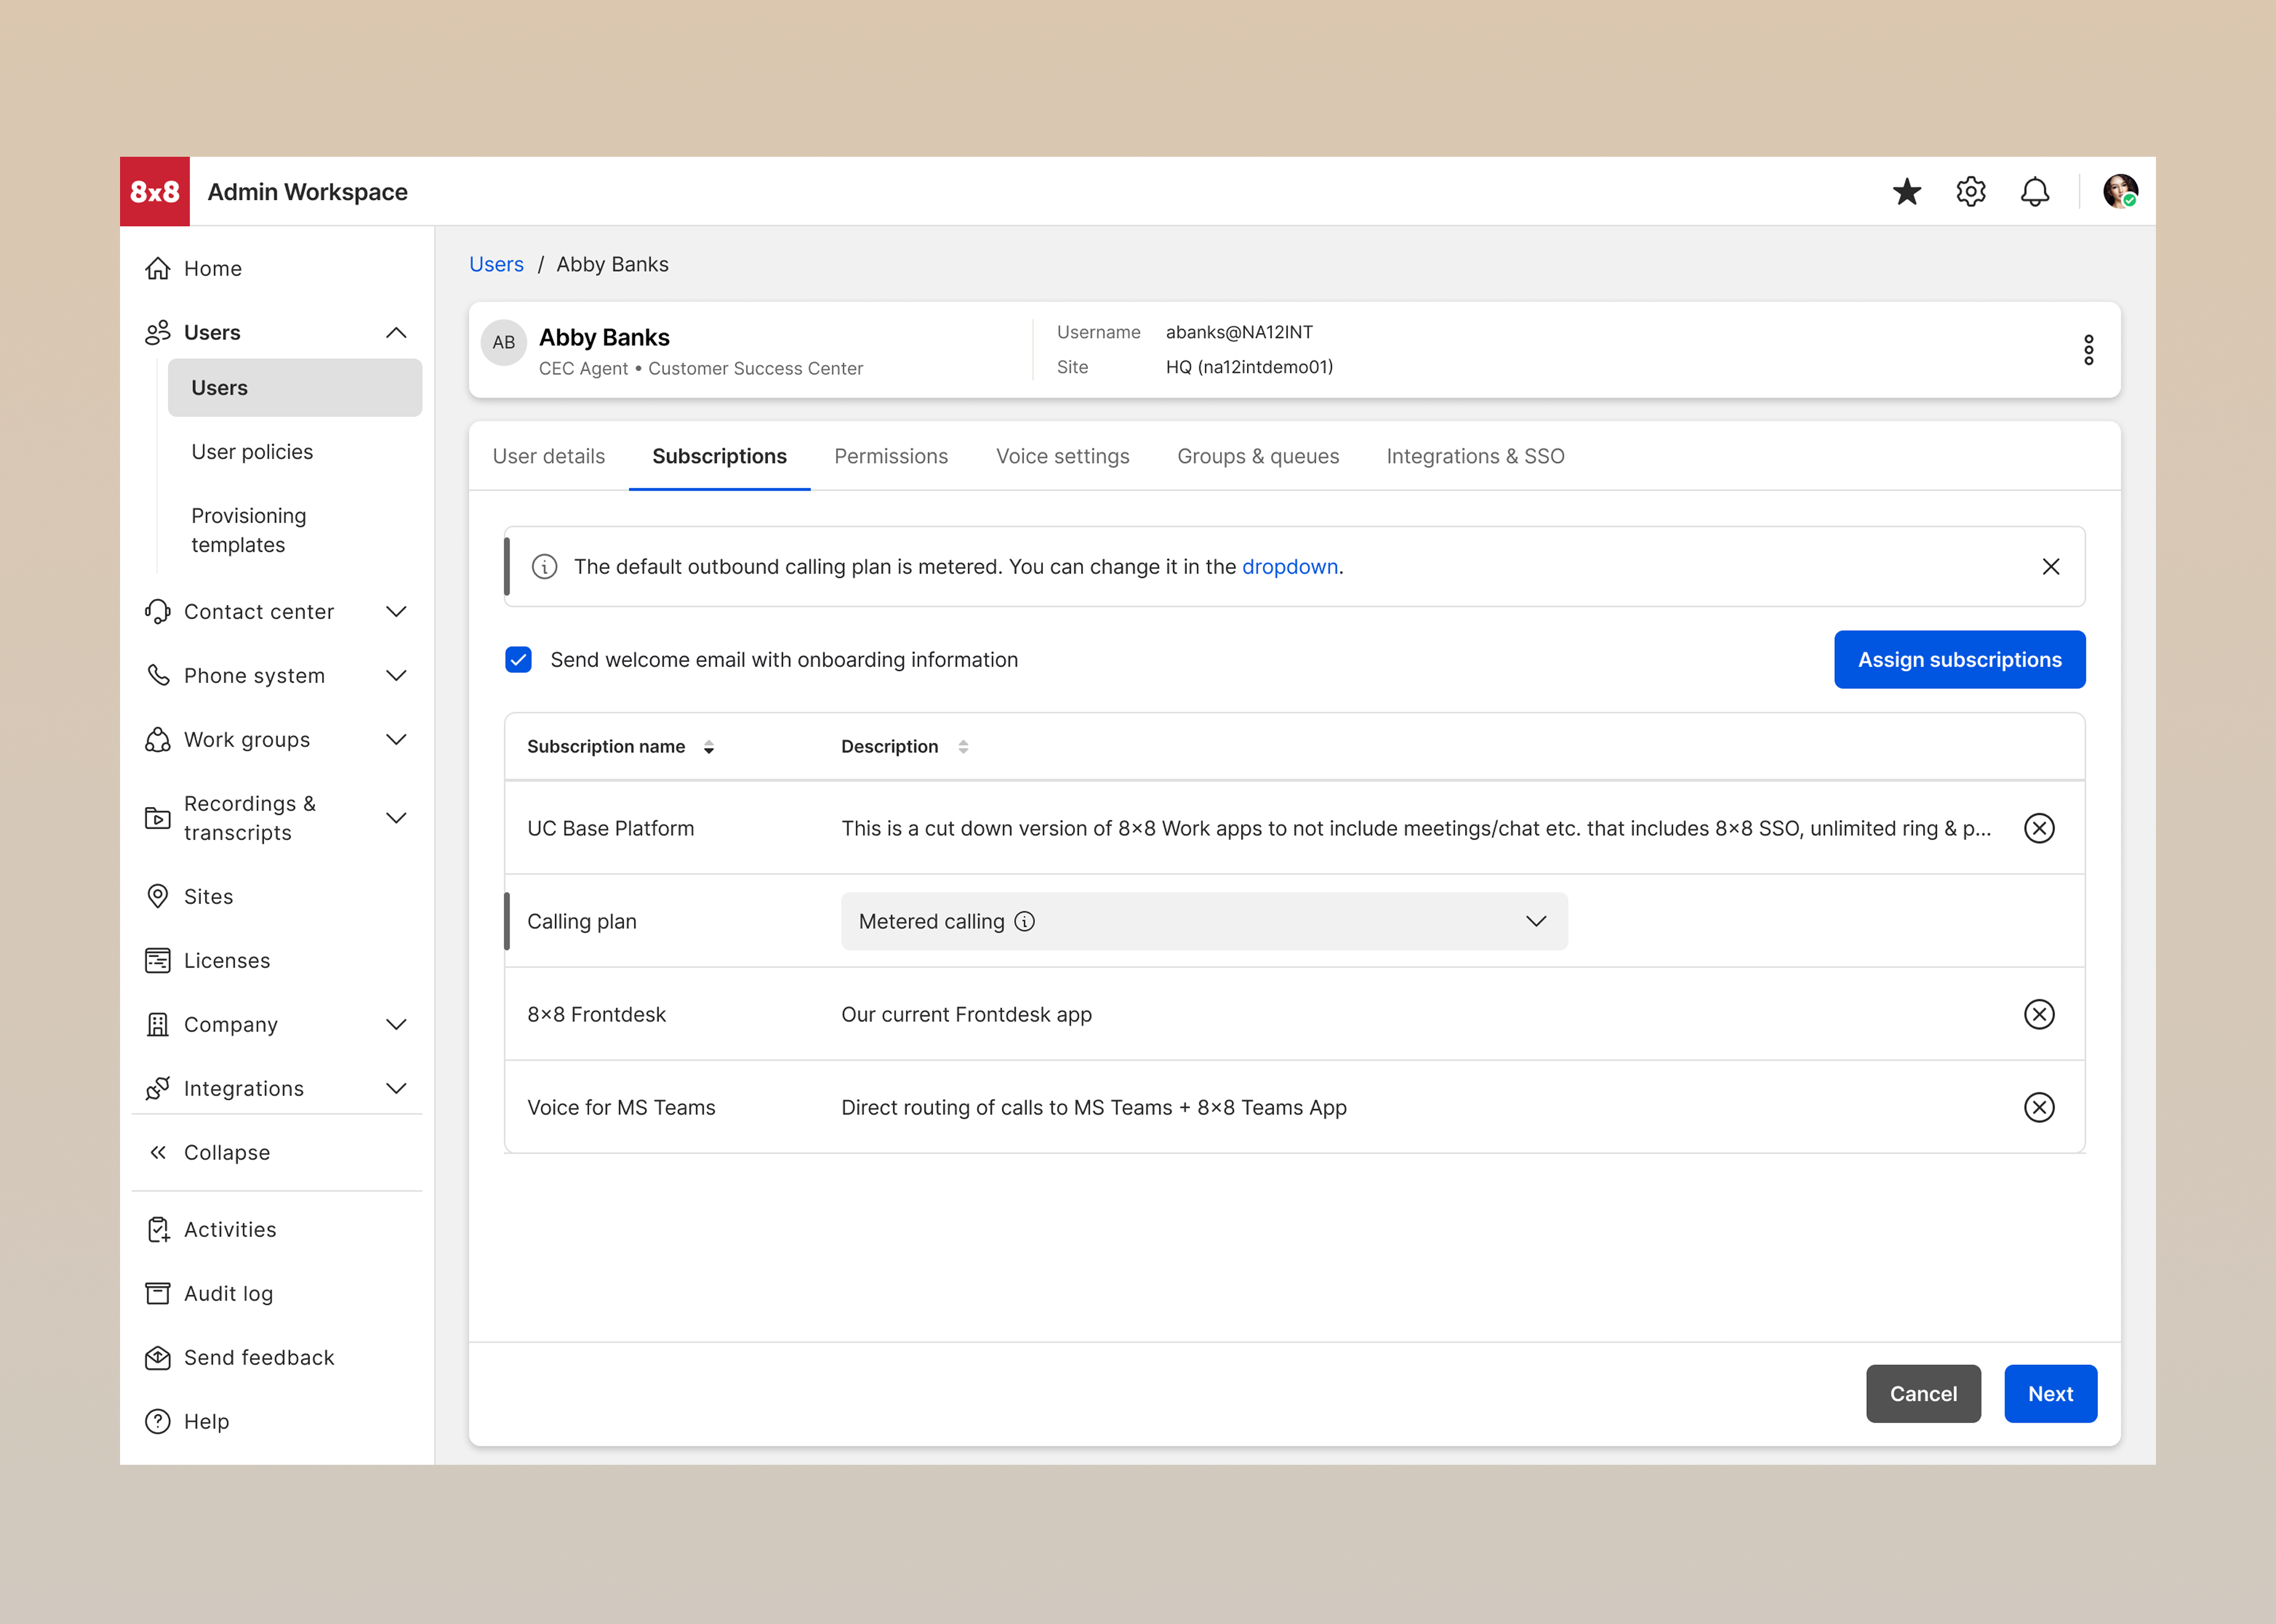Click the info icon in the notice banner
The image size is (2276, 1624).
(544, 567)
